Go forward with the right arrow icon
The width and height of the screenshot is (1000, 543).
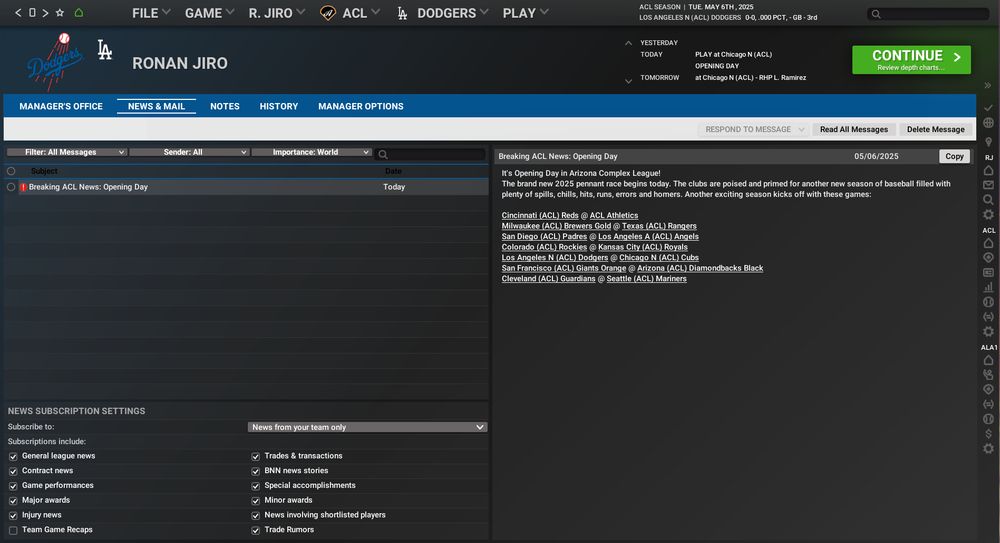click(45, 13)
